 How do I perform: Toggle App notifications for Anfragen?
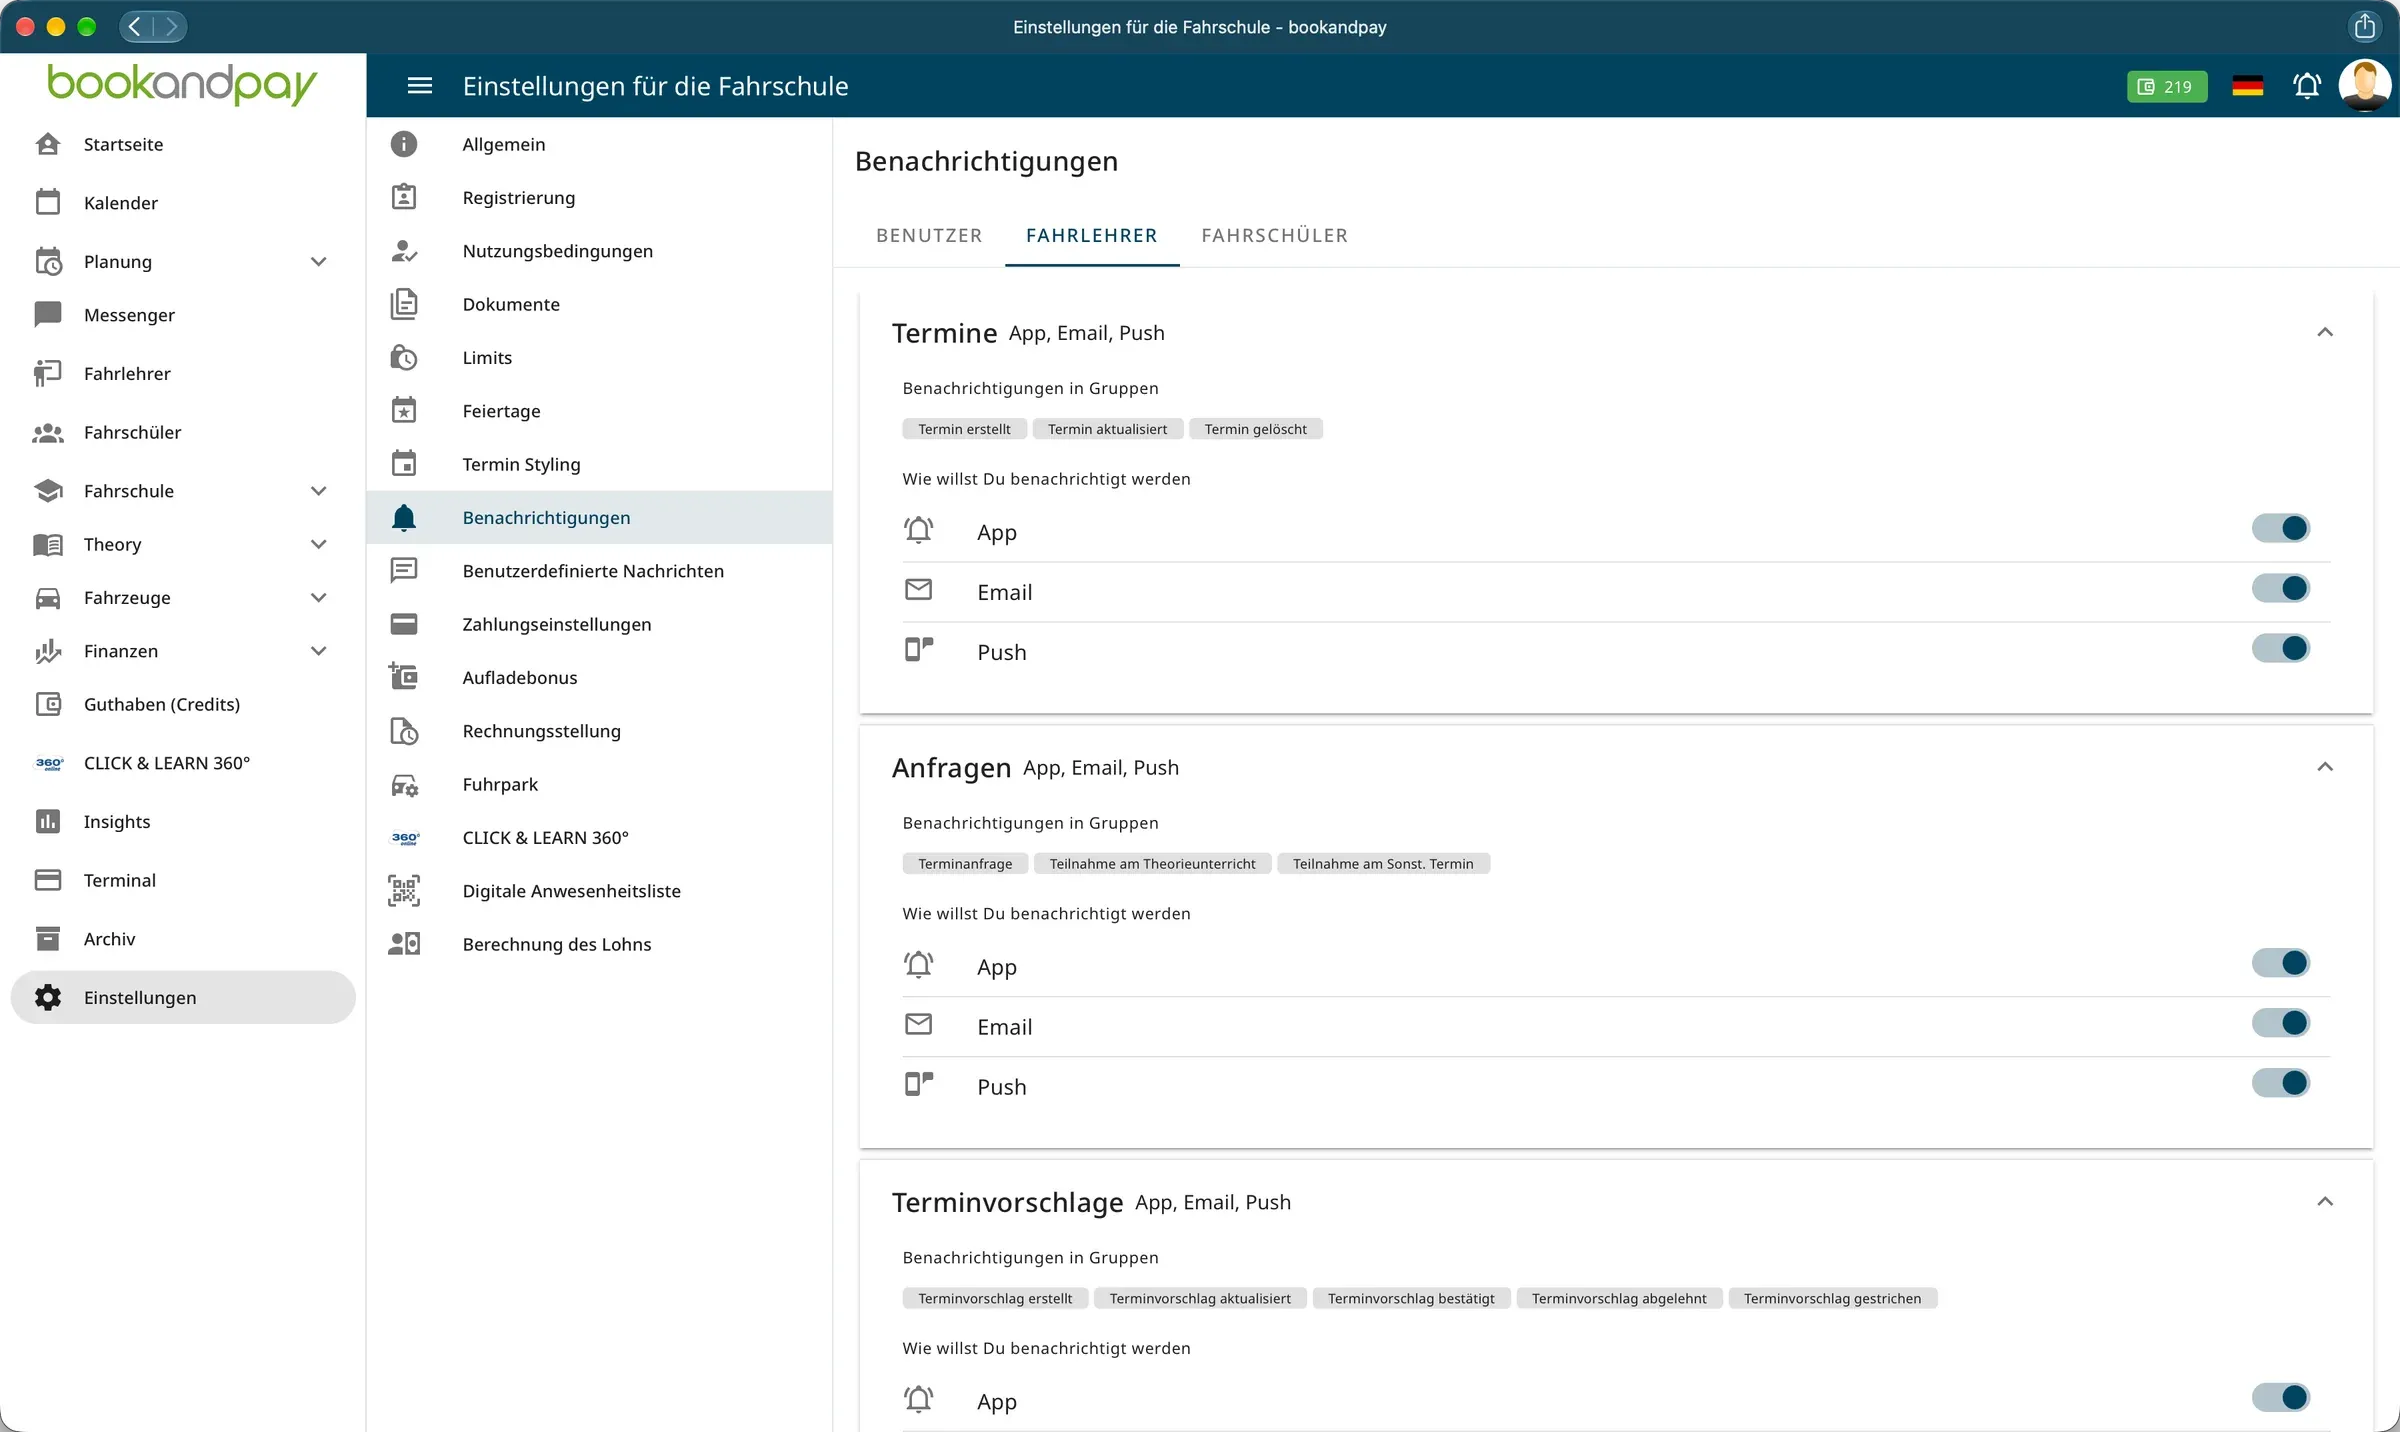[x=2281, y=963]
